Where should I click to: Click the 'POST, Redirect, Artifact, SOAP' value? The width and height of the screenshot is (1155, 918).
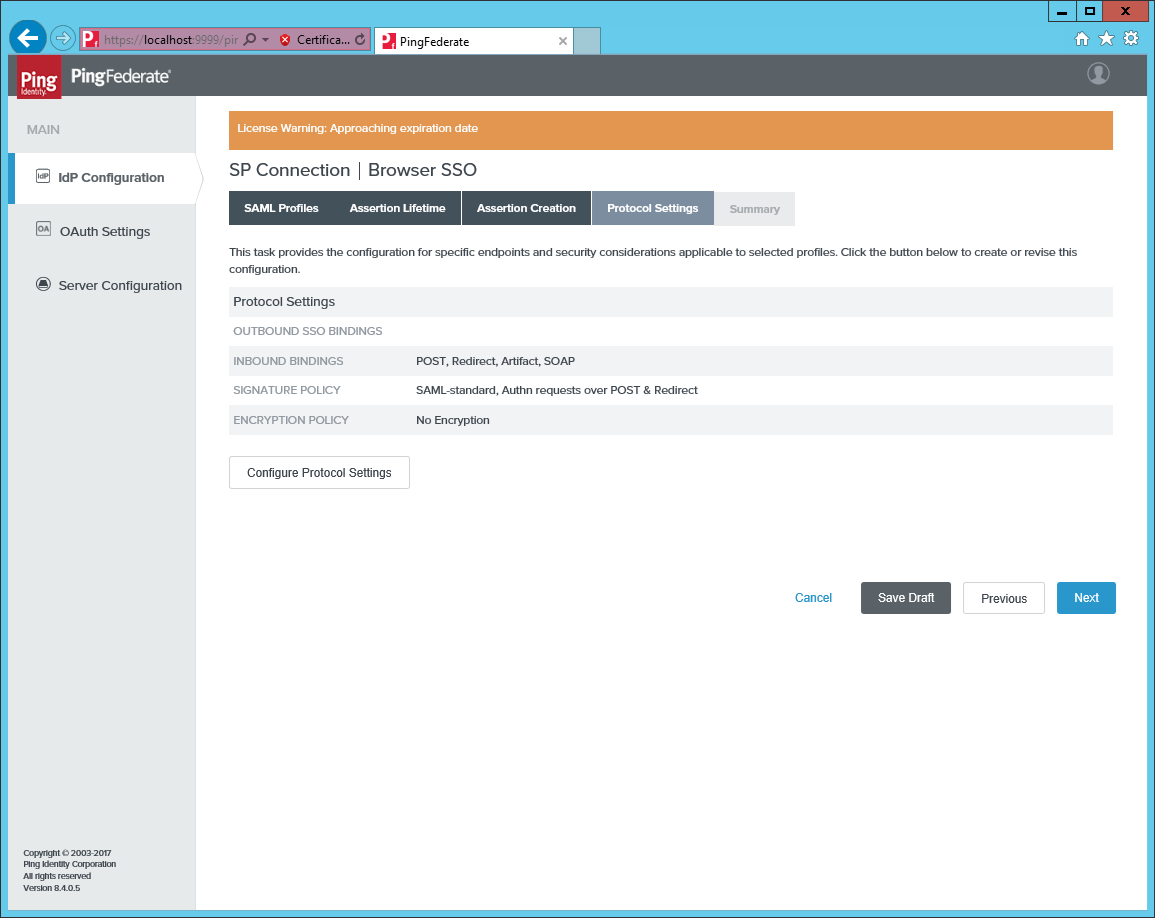point(496,361)
